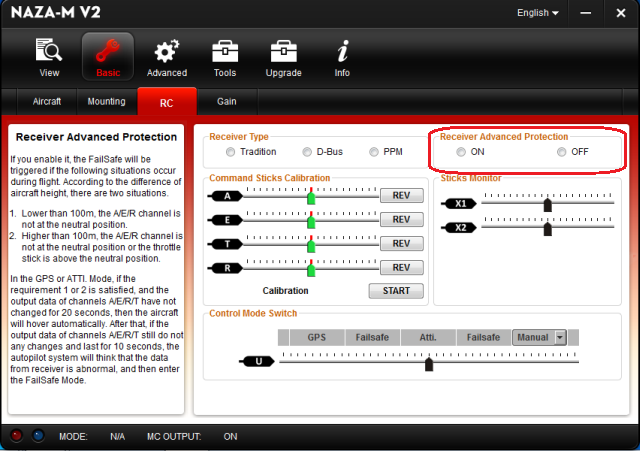Click the red status LED indicator
640x451 pixels.
pyautogui.click(x=16, y=436)
